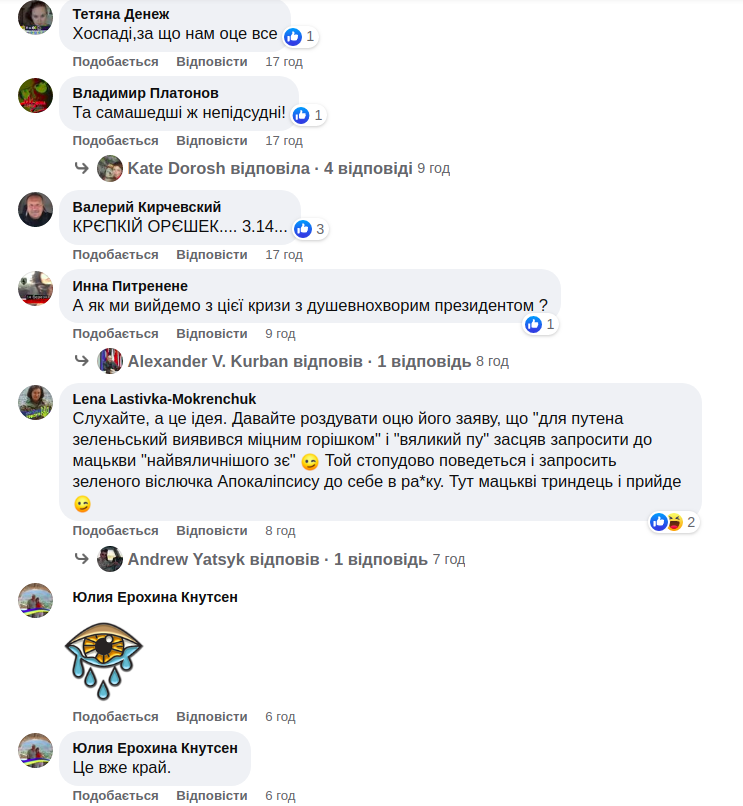Image resolution: width=743 pixels, height=806 pixels.
Task: Open reactions on Валерий Кирчевский comment
Action: pos(311,229)
